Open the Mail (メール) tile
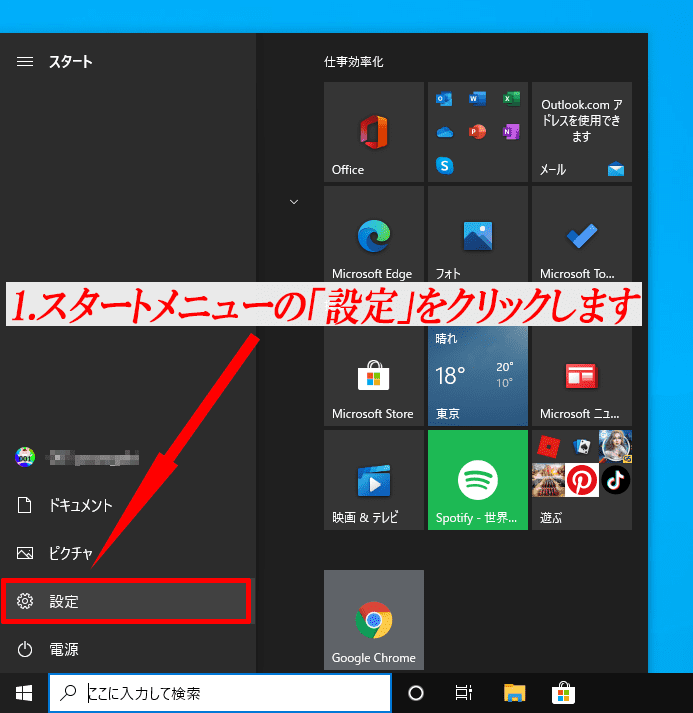 (581, 132)
